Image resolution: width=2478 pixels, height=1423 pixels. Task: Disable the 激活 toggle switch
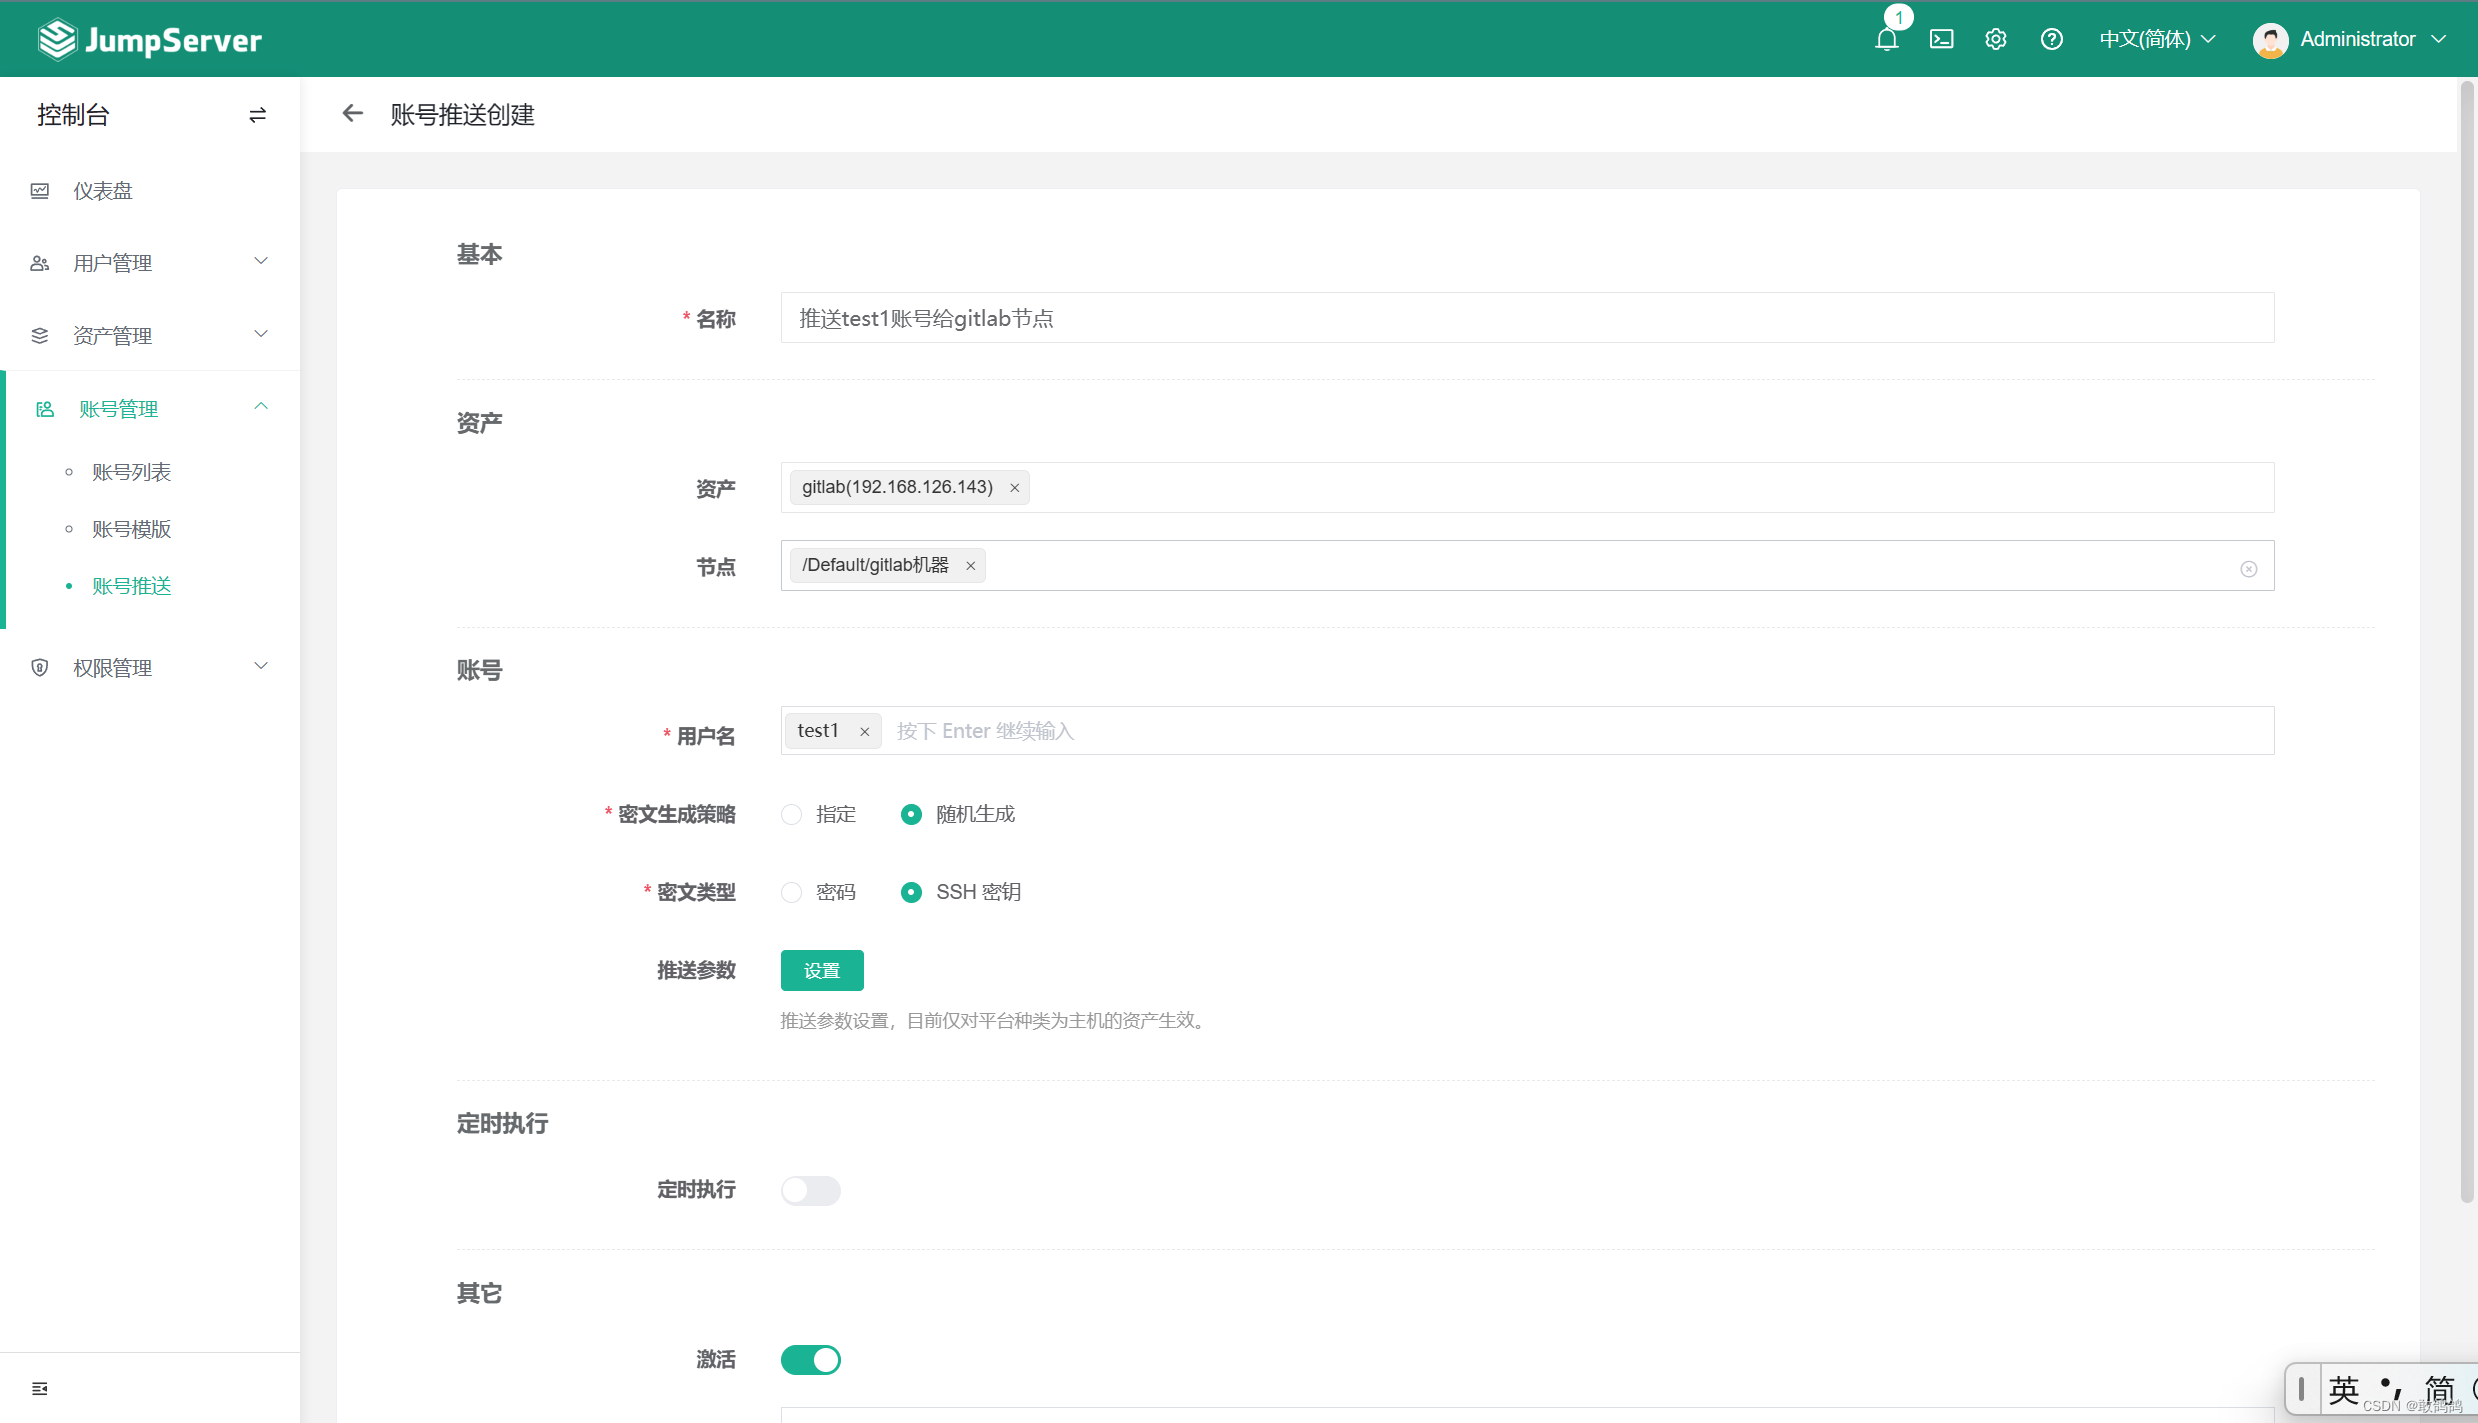[810, 1360]
